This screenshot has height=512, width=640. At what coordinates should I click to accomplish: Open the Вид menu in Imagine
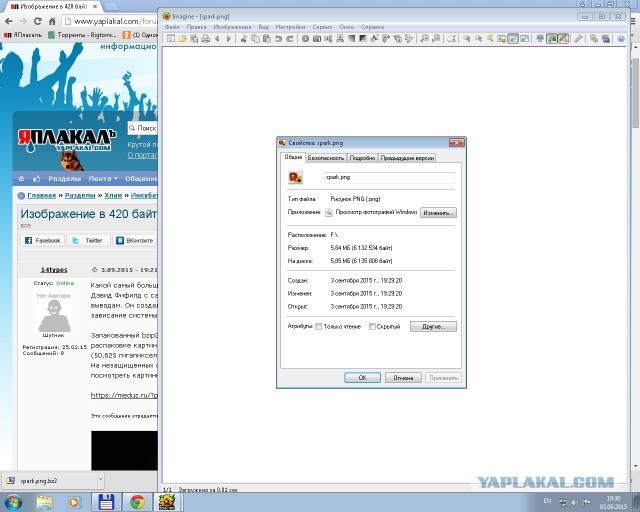[x=263, y=27]
